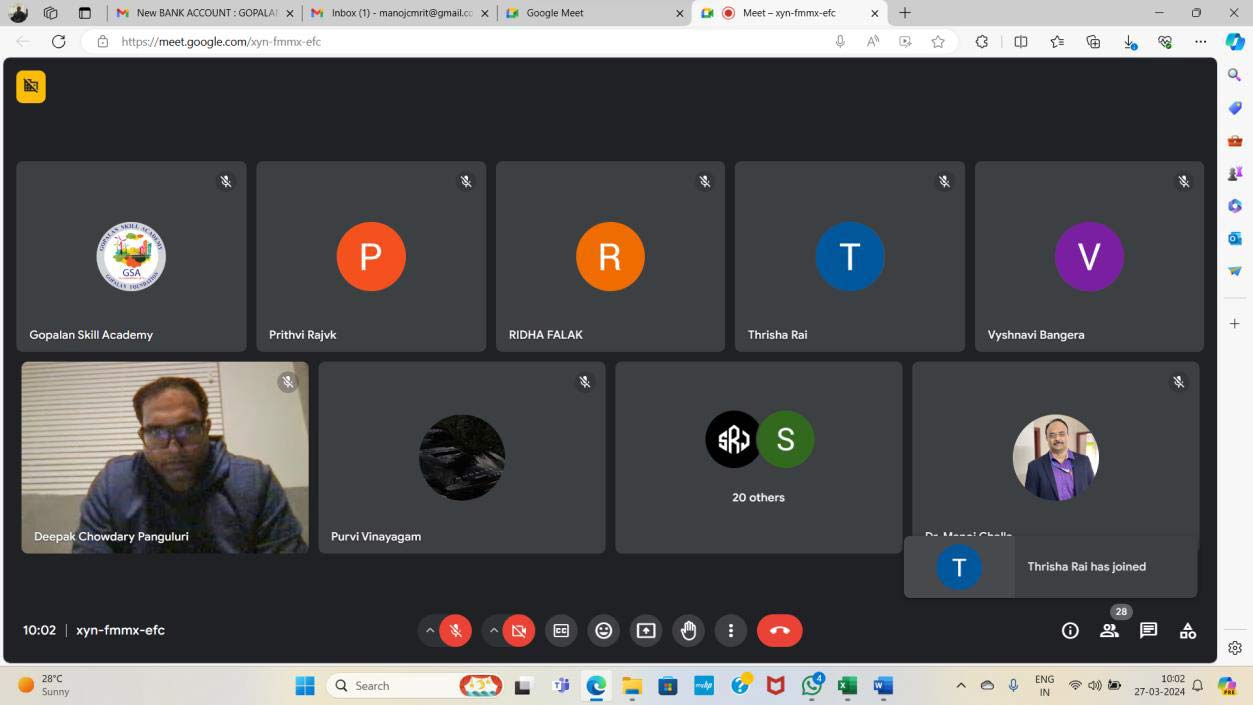Screen dimensions: 1253x705
Task: Refresh the current page
Action: pos(58,41)
